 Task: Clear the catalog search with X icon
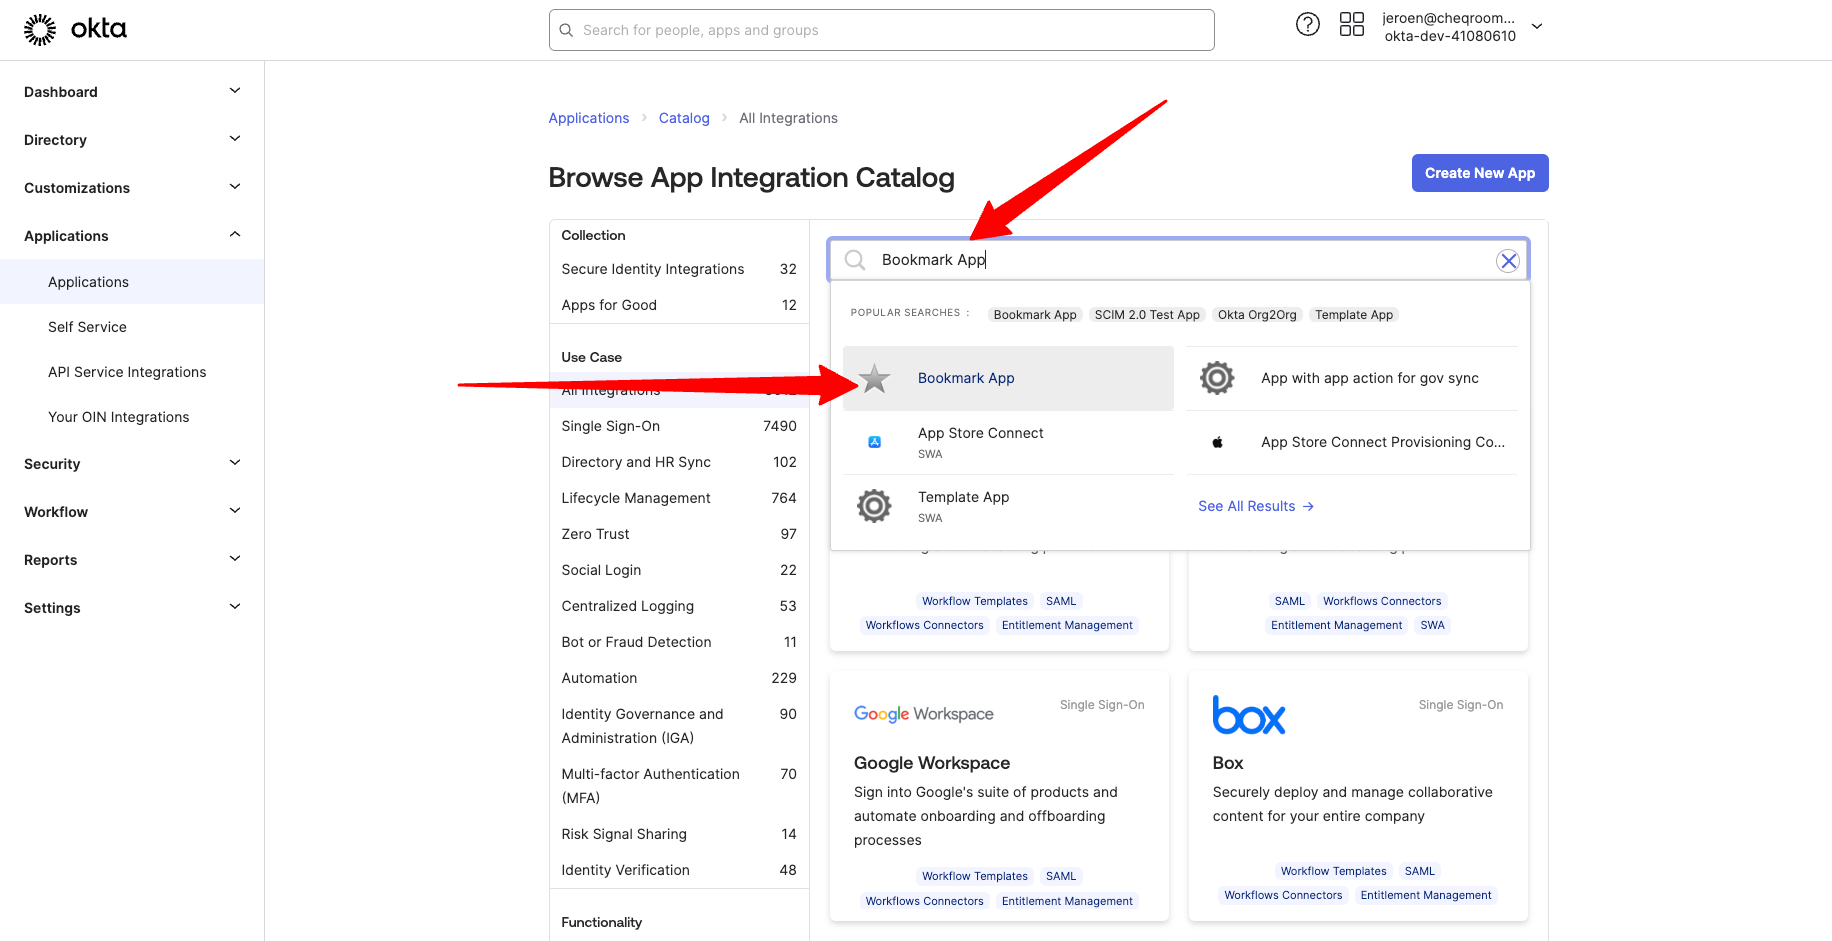pos(1507,261)
